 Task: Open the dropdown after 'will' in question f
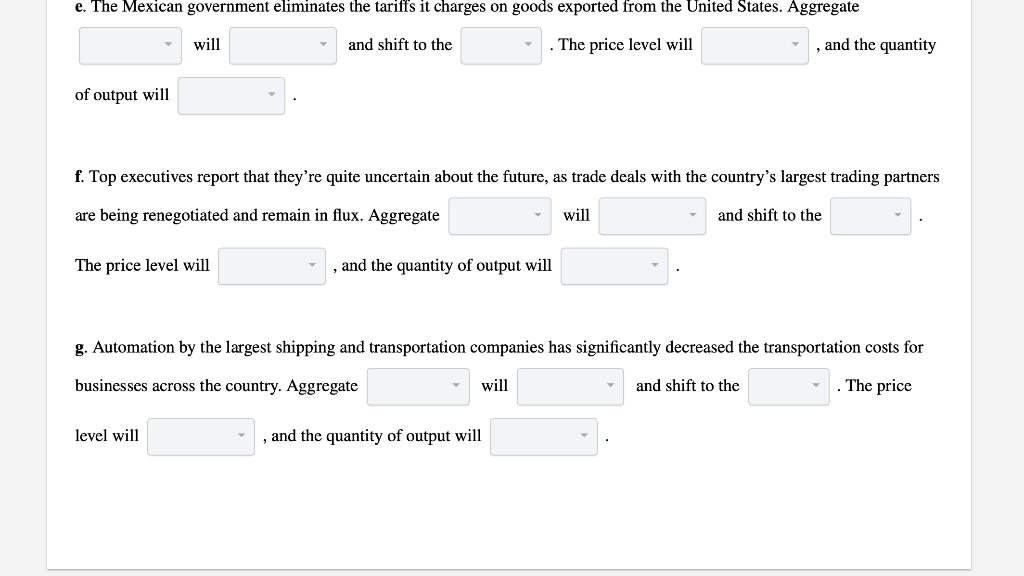click(x=652, y=216)
